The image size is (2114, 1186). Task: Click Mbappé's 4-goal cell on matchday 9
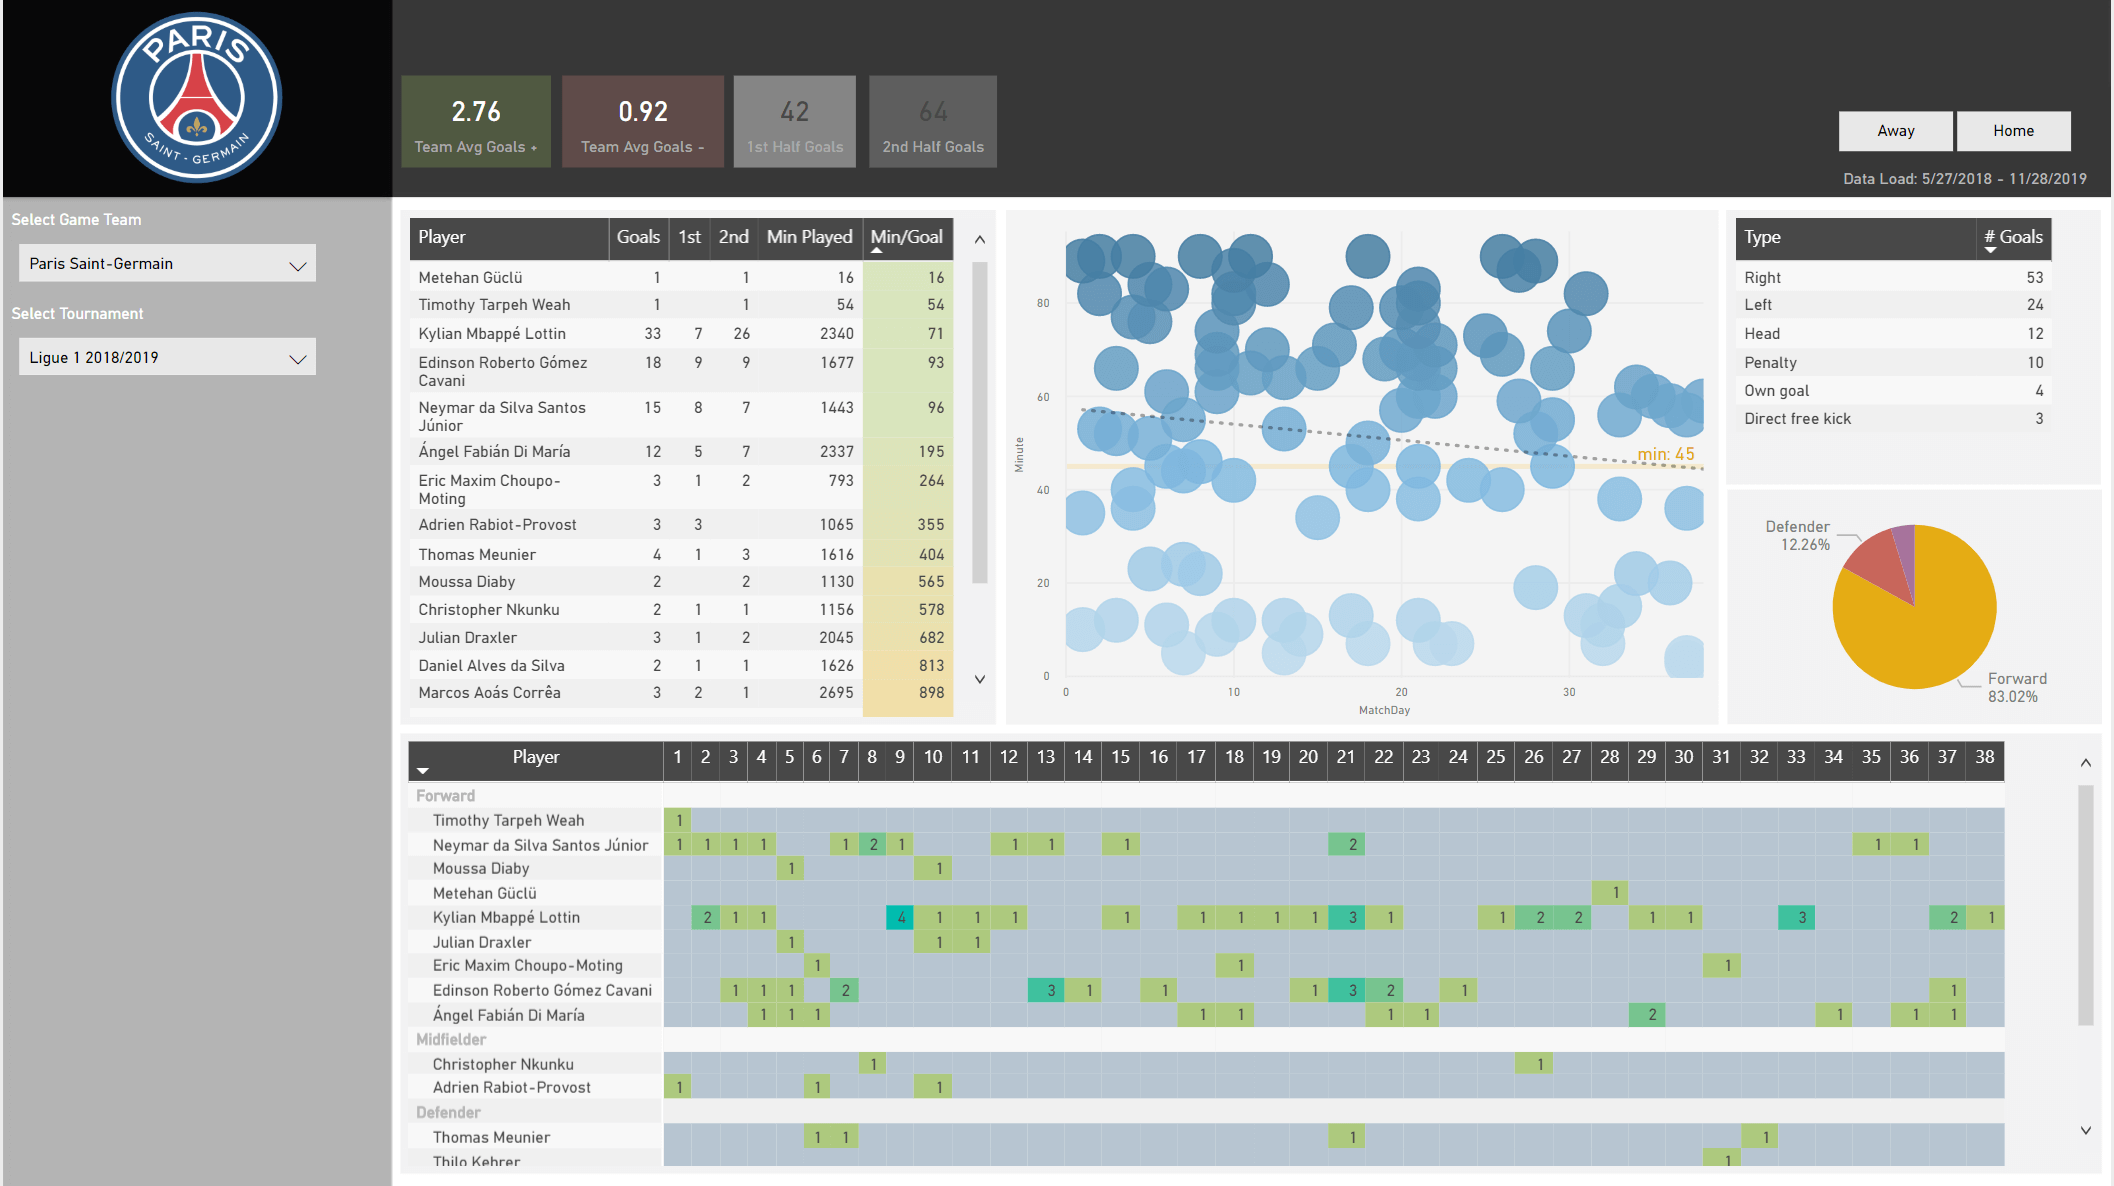pos(900,917)
